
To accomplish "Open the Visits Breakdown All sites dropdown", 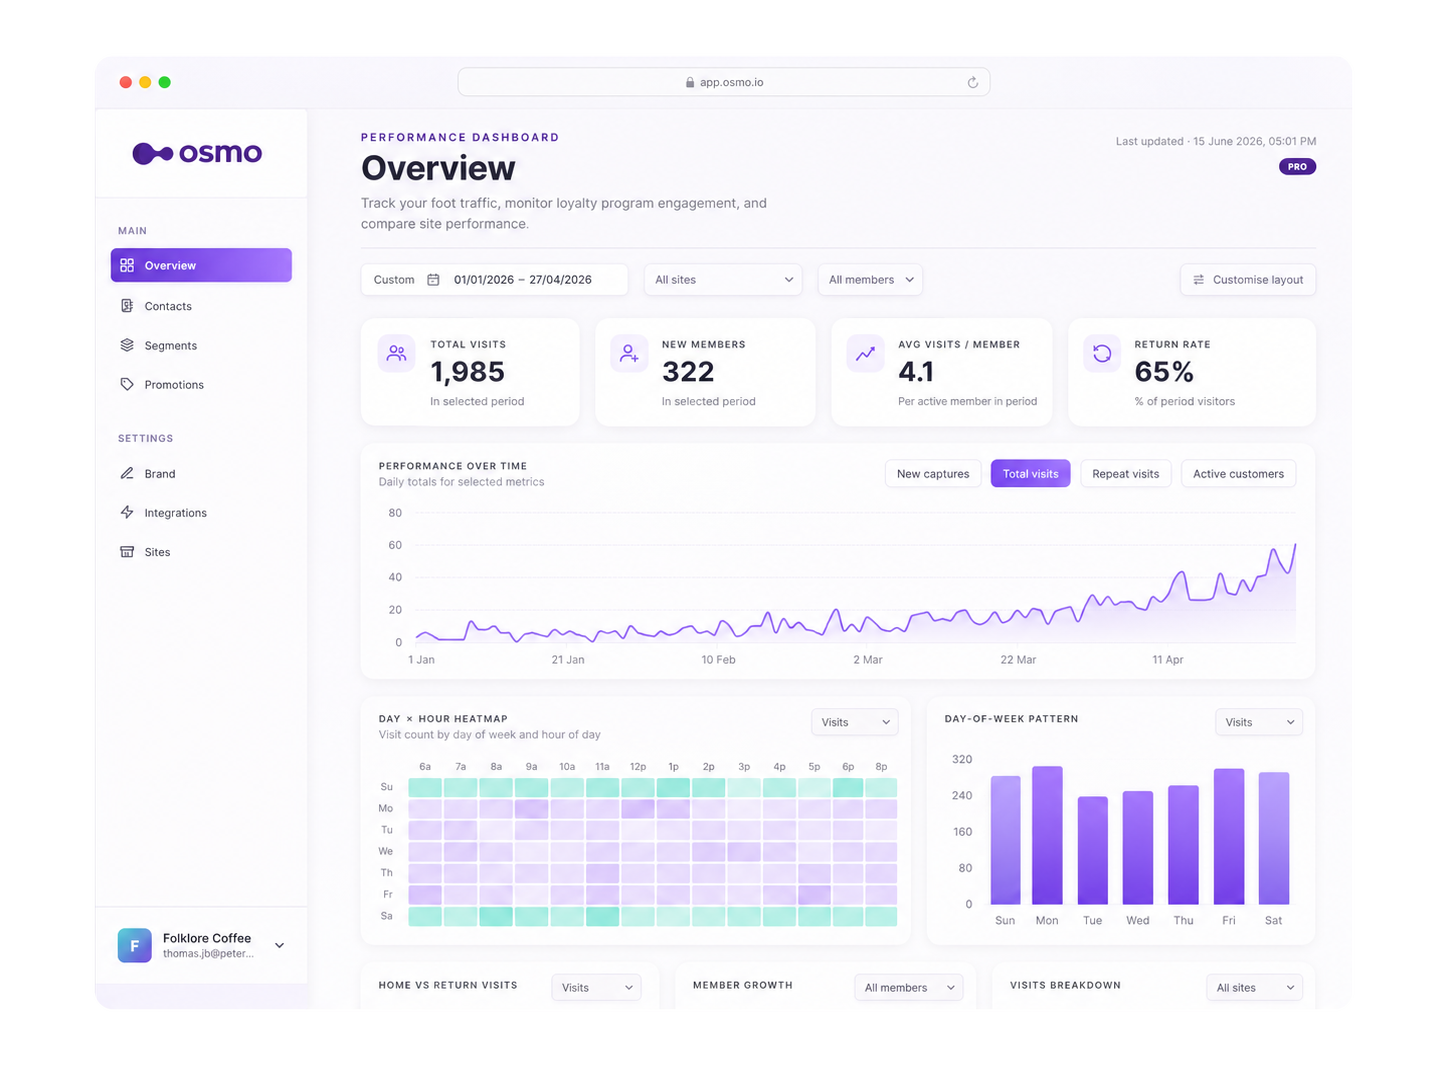I will pos(1254,987).
